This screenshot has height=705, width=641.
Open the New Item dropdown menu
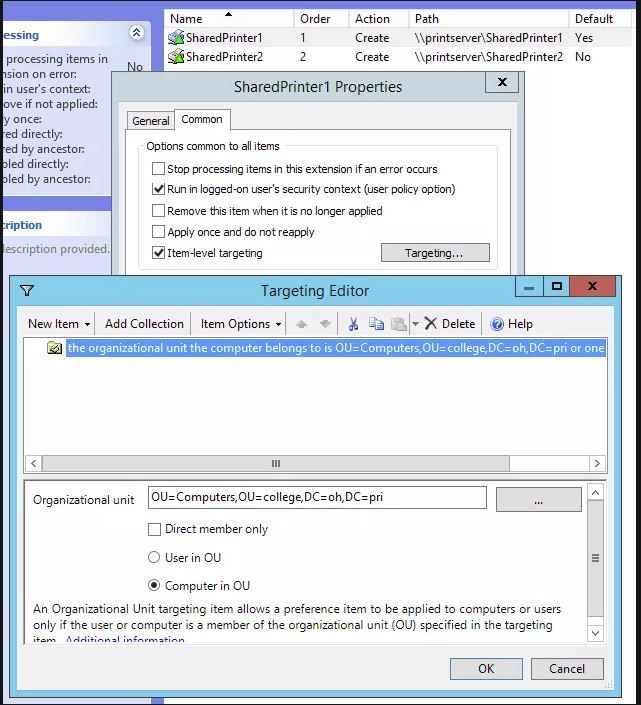coord(59,324)
